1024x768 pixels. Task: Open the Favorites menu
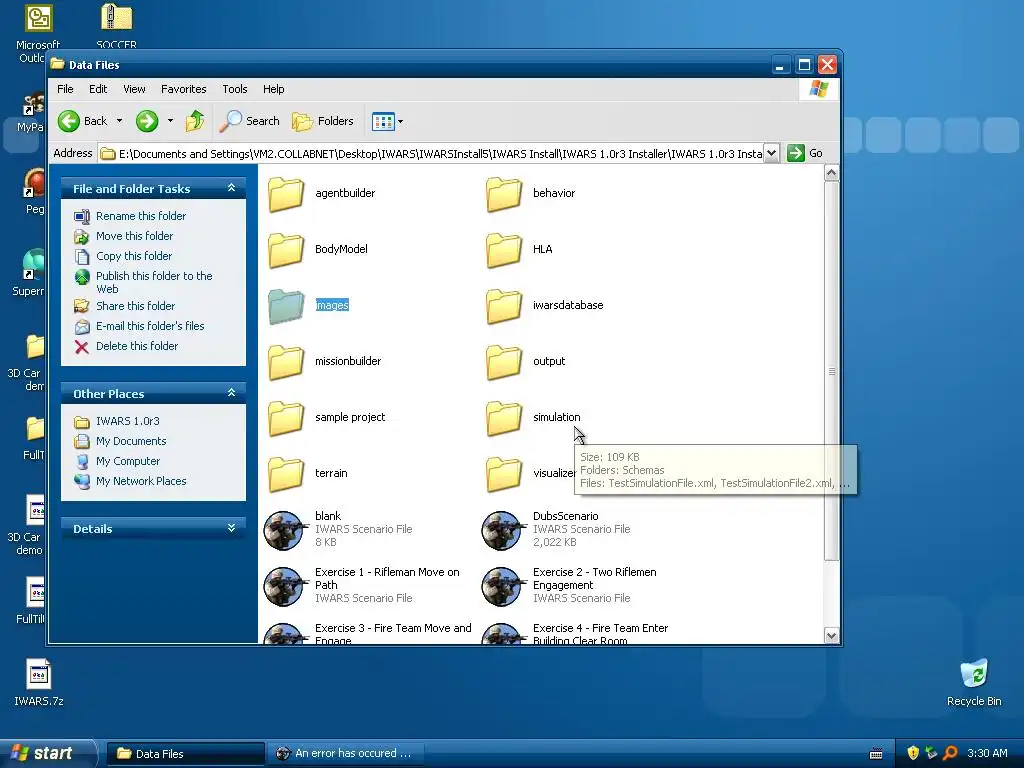184,89
